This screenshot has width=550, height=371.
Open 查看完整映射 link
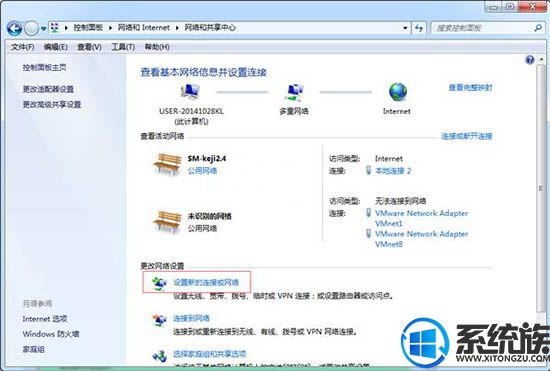pyautogui.click(x=470, y=87)
